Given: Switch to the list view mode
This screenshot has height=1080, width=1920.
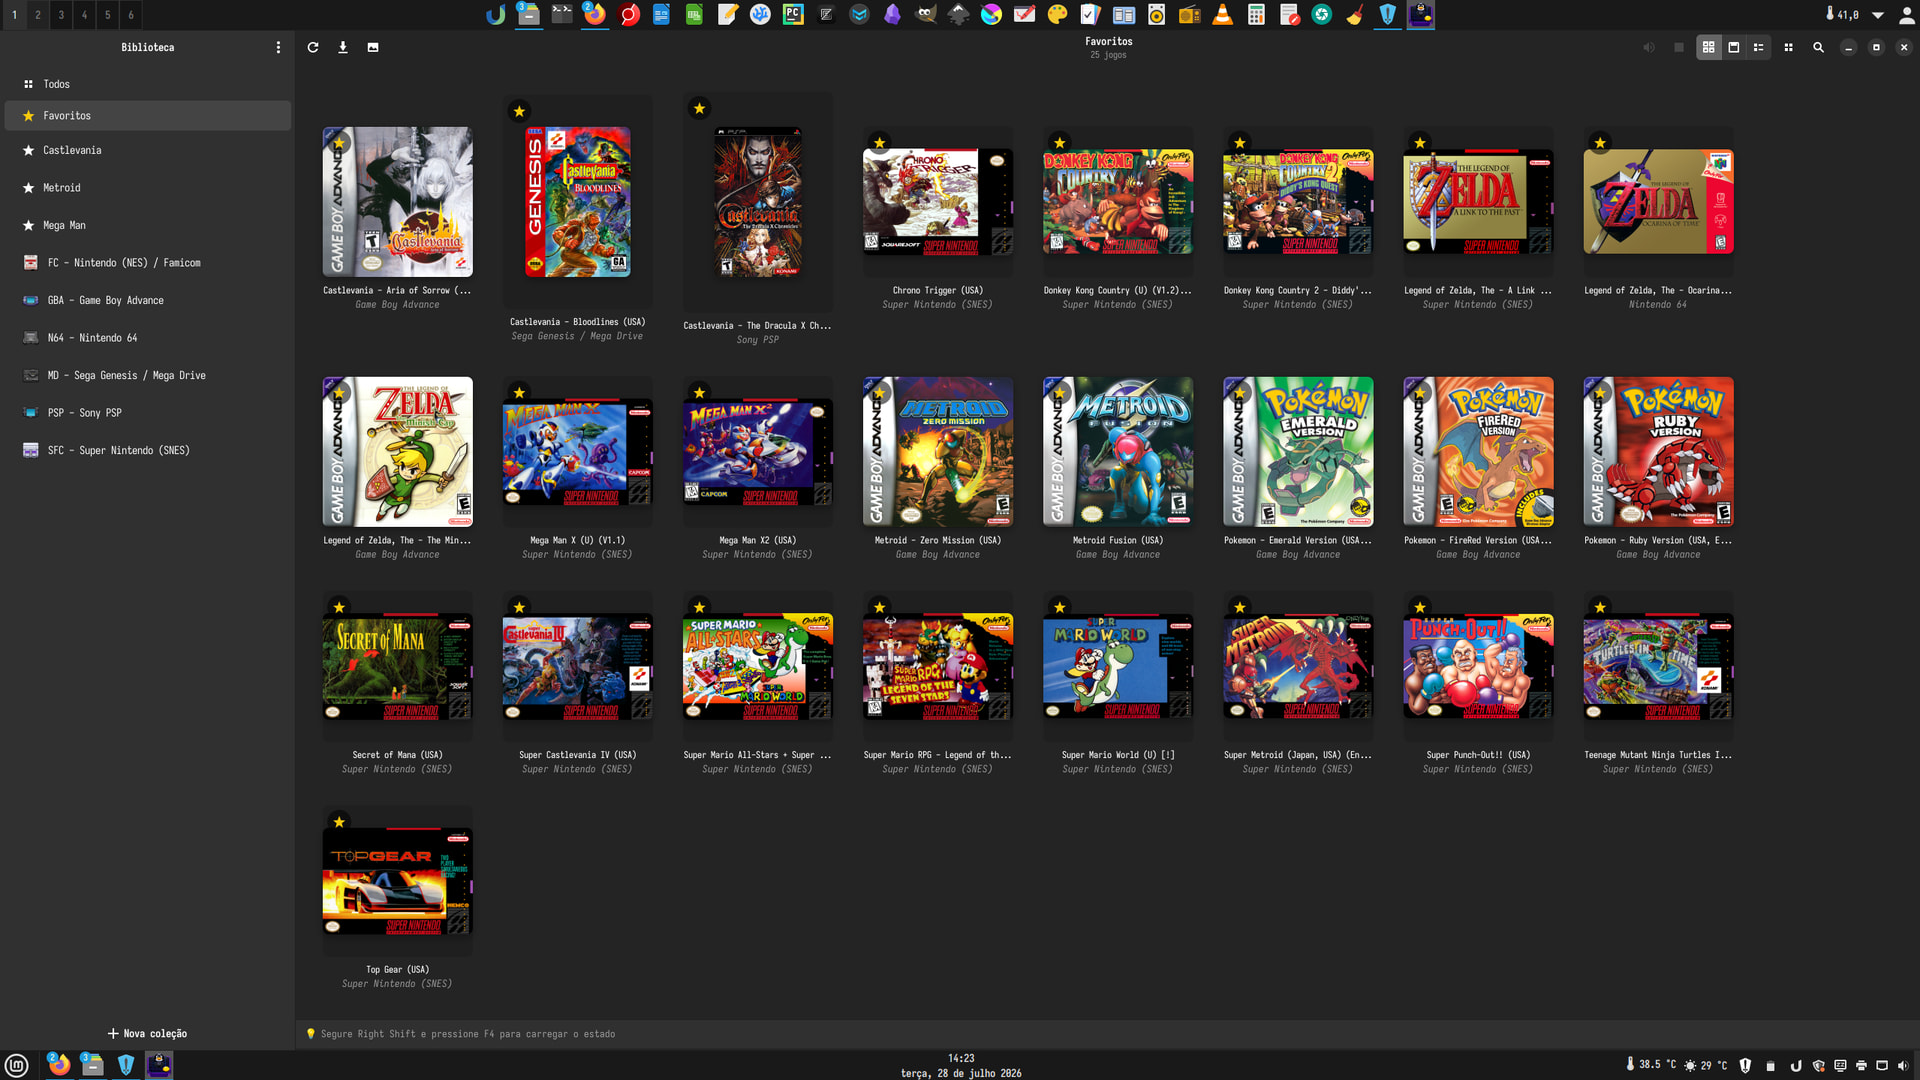Looking at the screenshot, I should point(1759,47).
